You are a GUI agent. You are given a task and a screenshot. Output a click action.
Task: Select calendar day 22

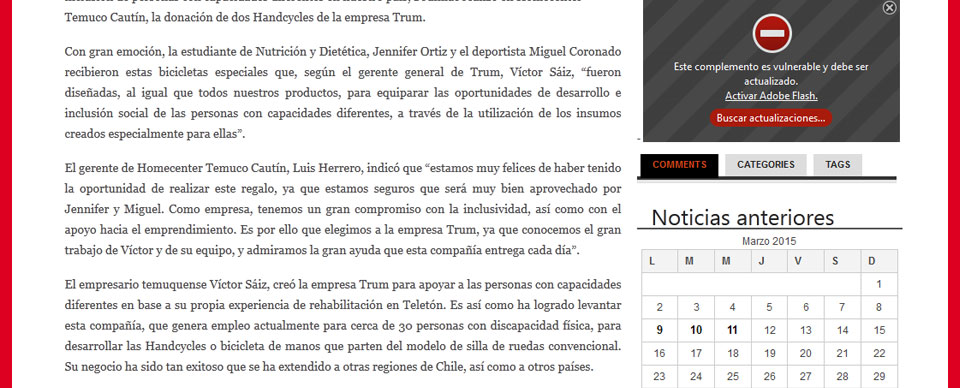coord(879,354)
